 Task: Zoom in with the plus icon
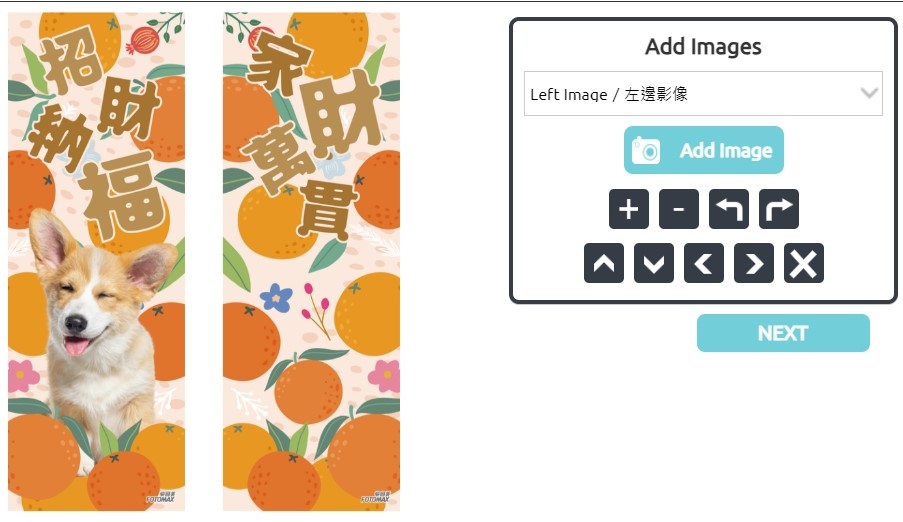pos(628,209)
